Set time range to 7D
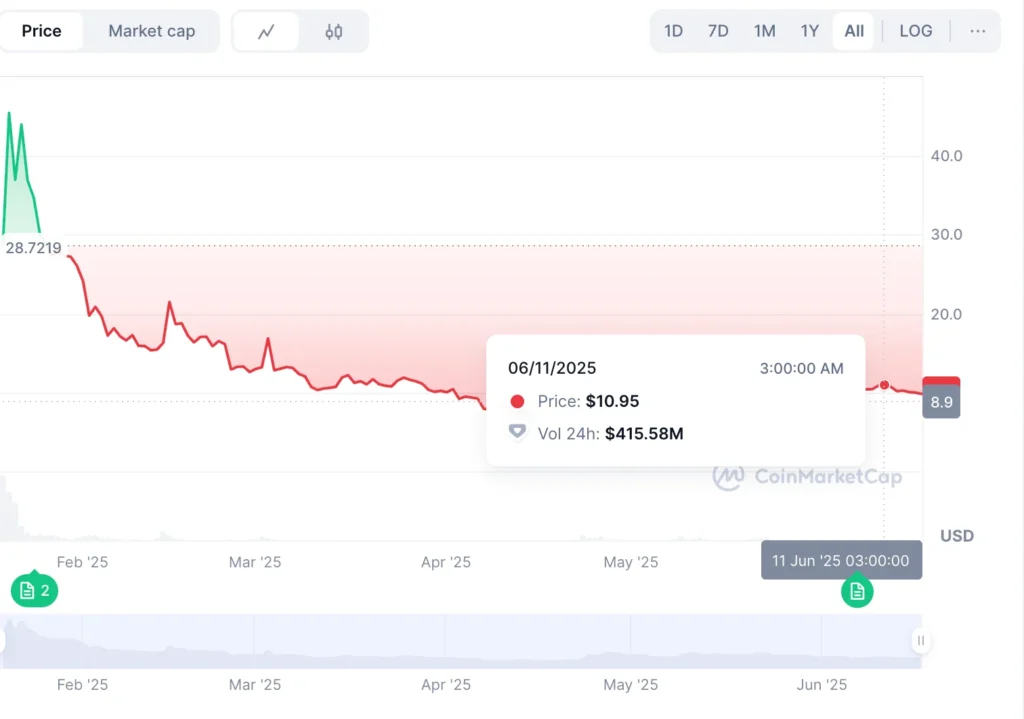1024x719 pixels. [718, 31]
